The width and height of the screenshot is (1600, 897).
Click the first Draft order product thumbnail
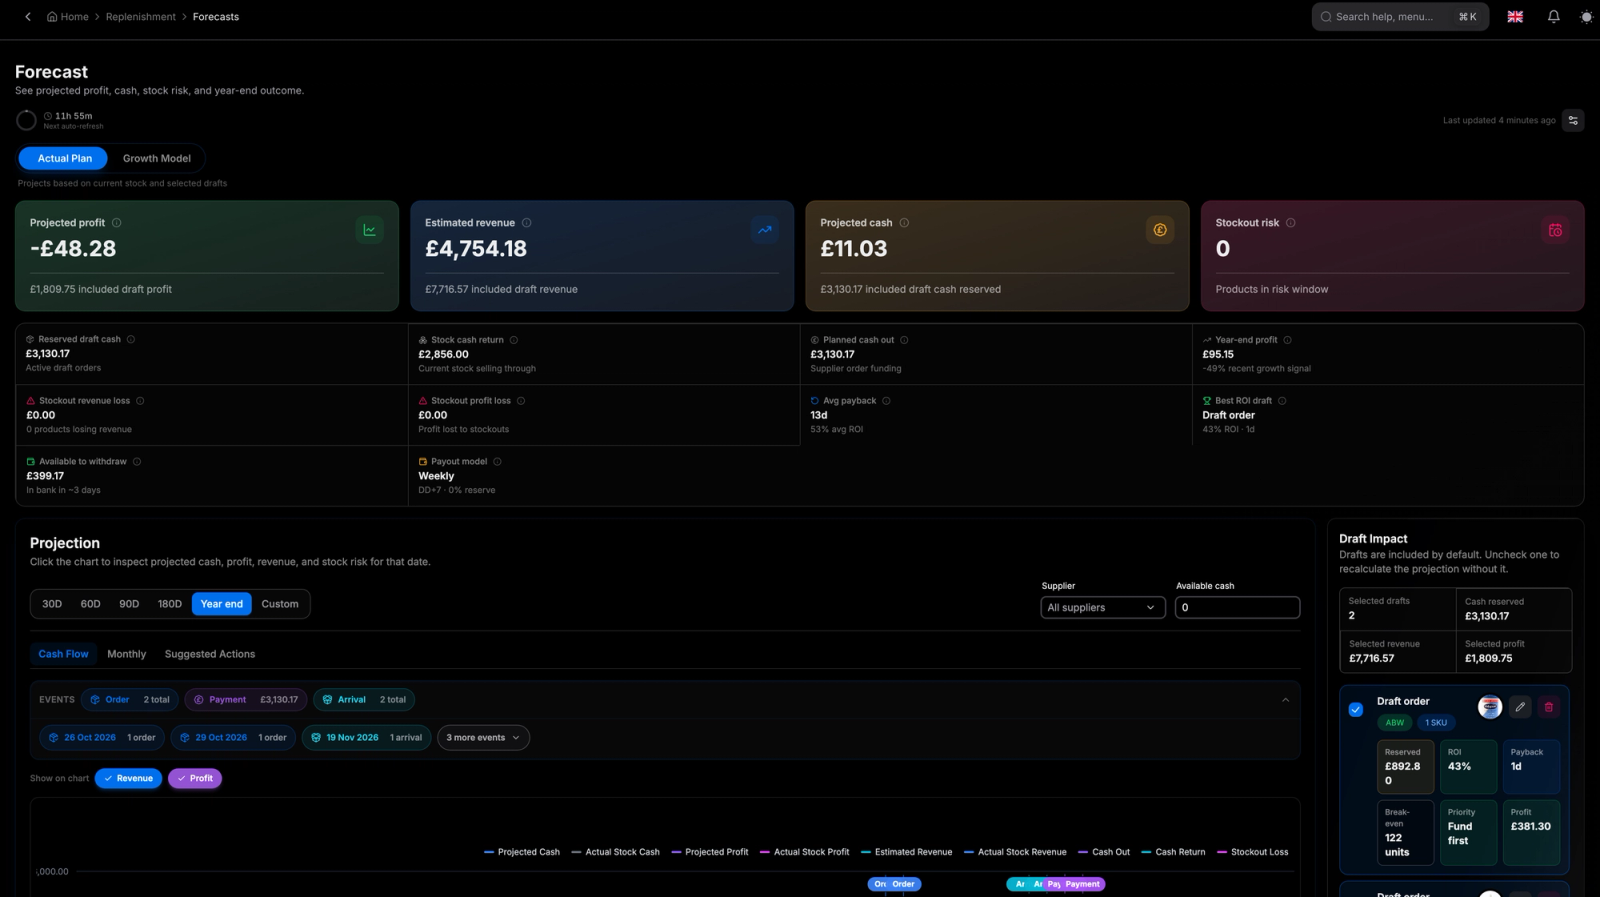[x=1490, y=707]
